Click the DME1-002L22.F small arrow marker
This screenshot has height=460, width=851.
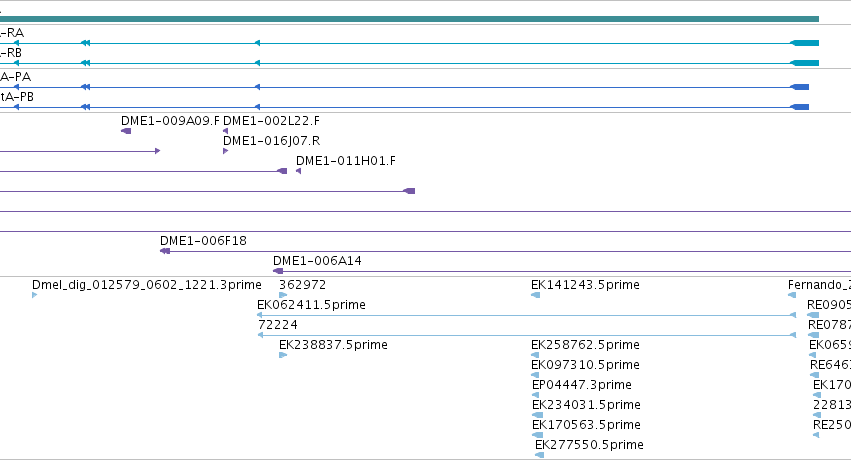pyautogui.click(x=225, y=131)
